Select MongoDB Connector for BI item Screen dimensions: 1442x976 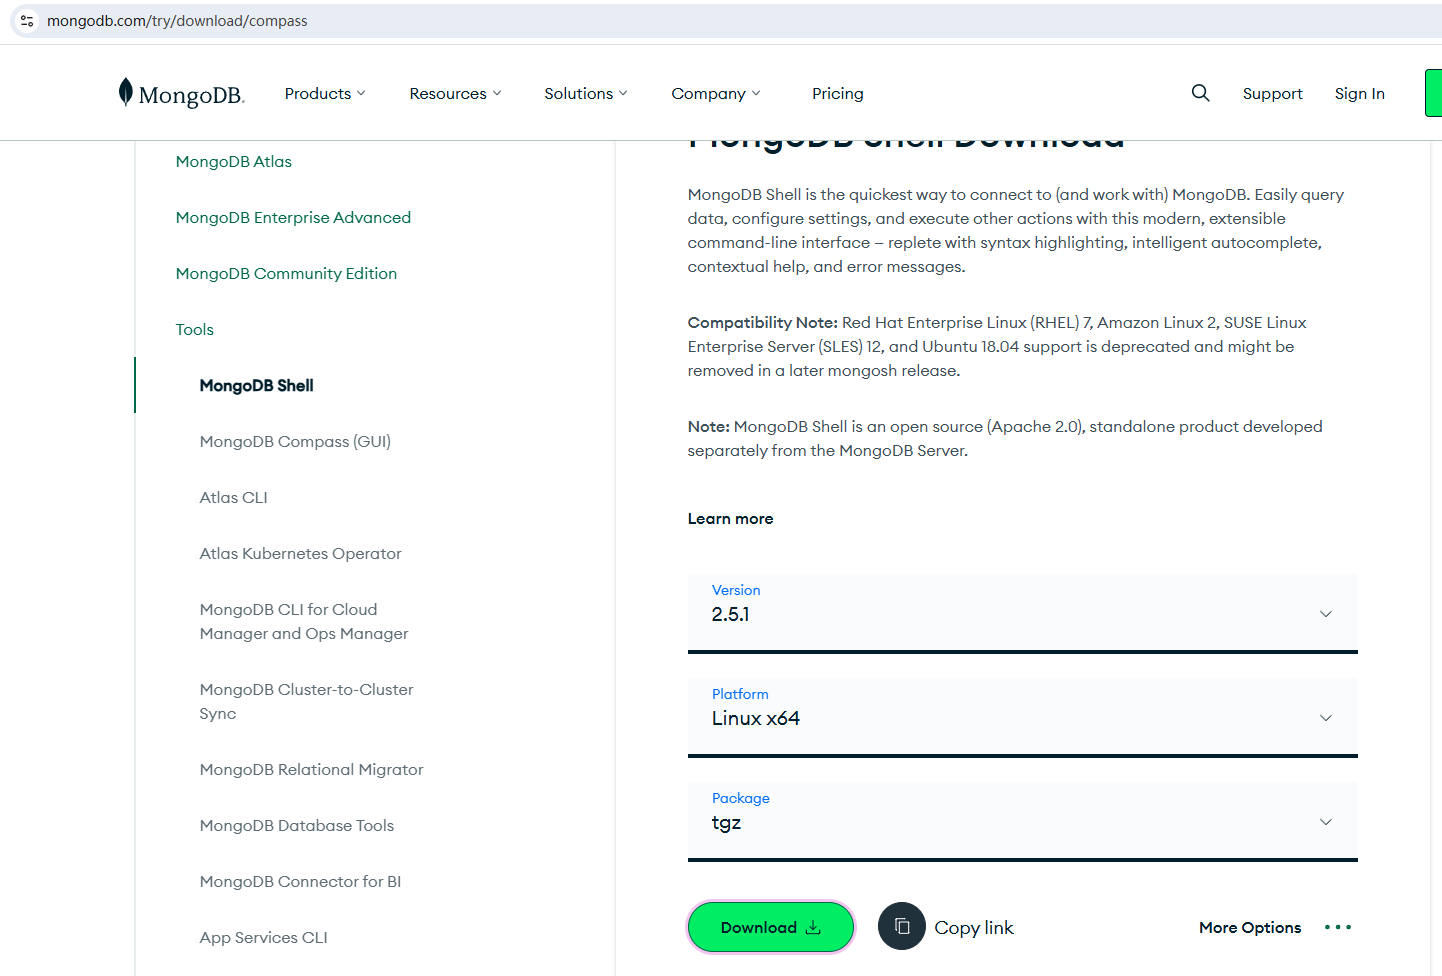click(300, 881)
